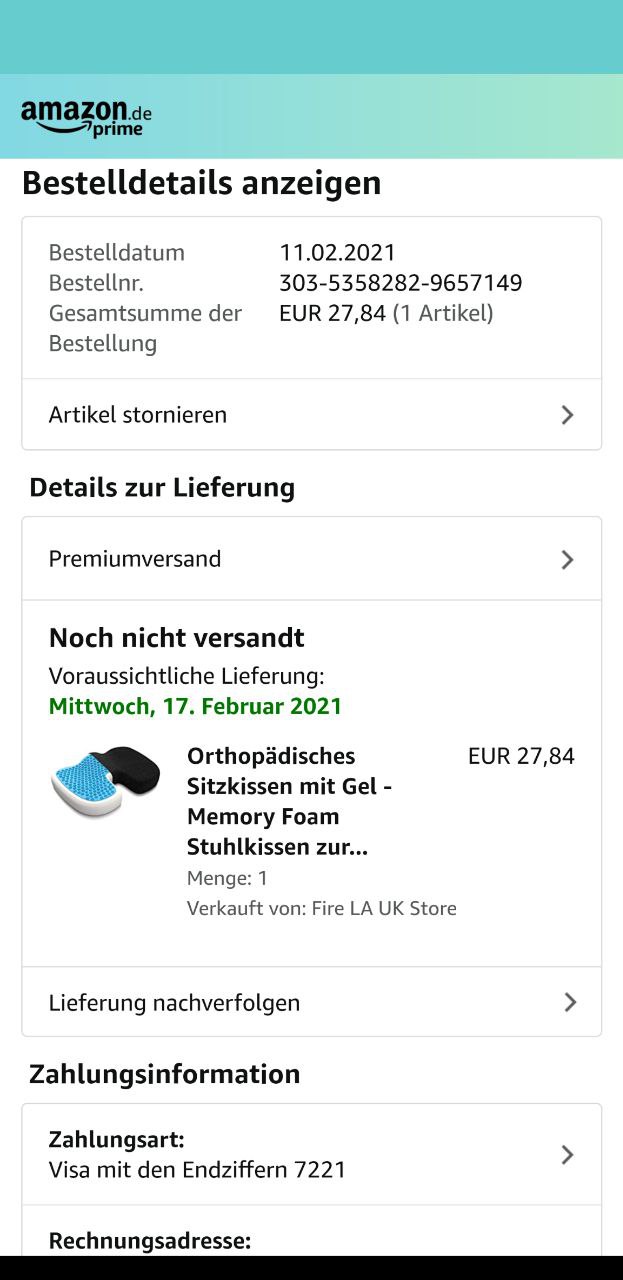Expand the Premiumversand chevron arrow
Image resolution: width=623 pixels, height=1280 pixels.
tap(567, 560)
